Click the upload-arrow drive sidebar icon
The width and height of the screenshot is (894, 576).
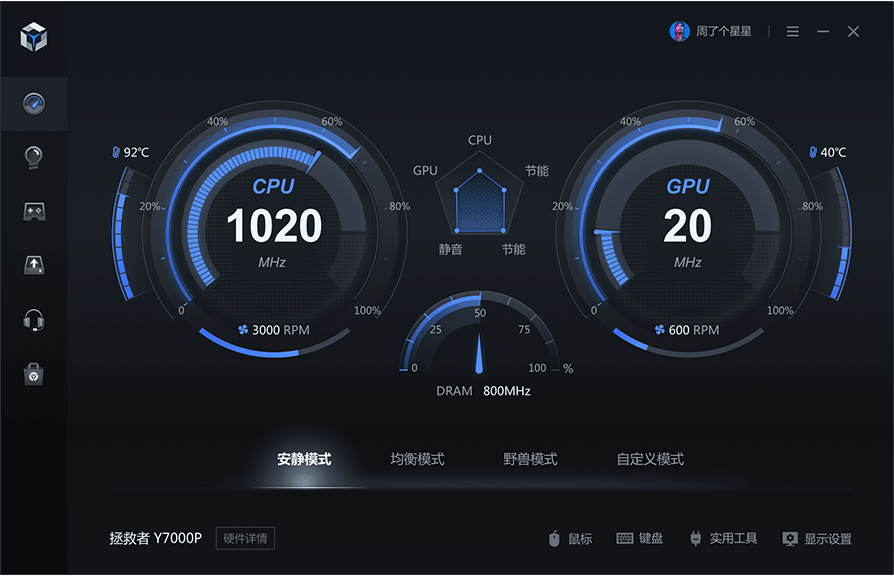coord(34,265)
